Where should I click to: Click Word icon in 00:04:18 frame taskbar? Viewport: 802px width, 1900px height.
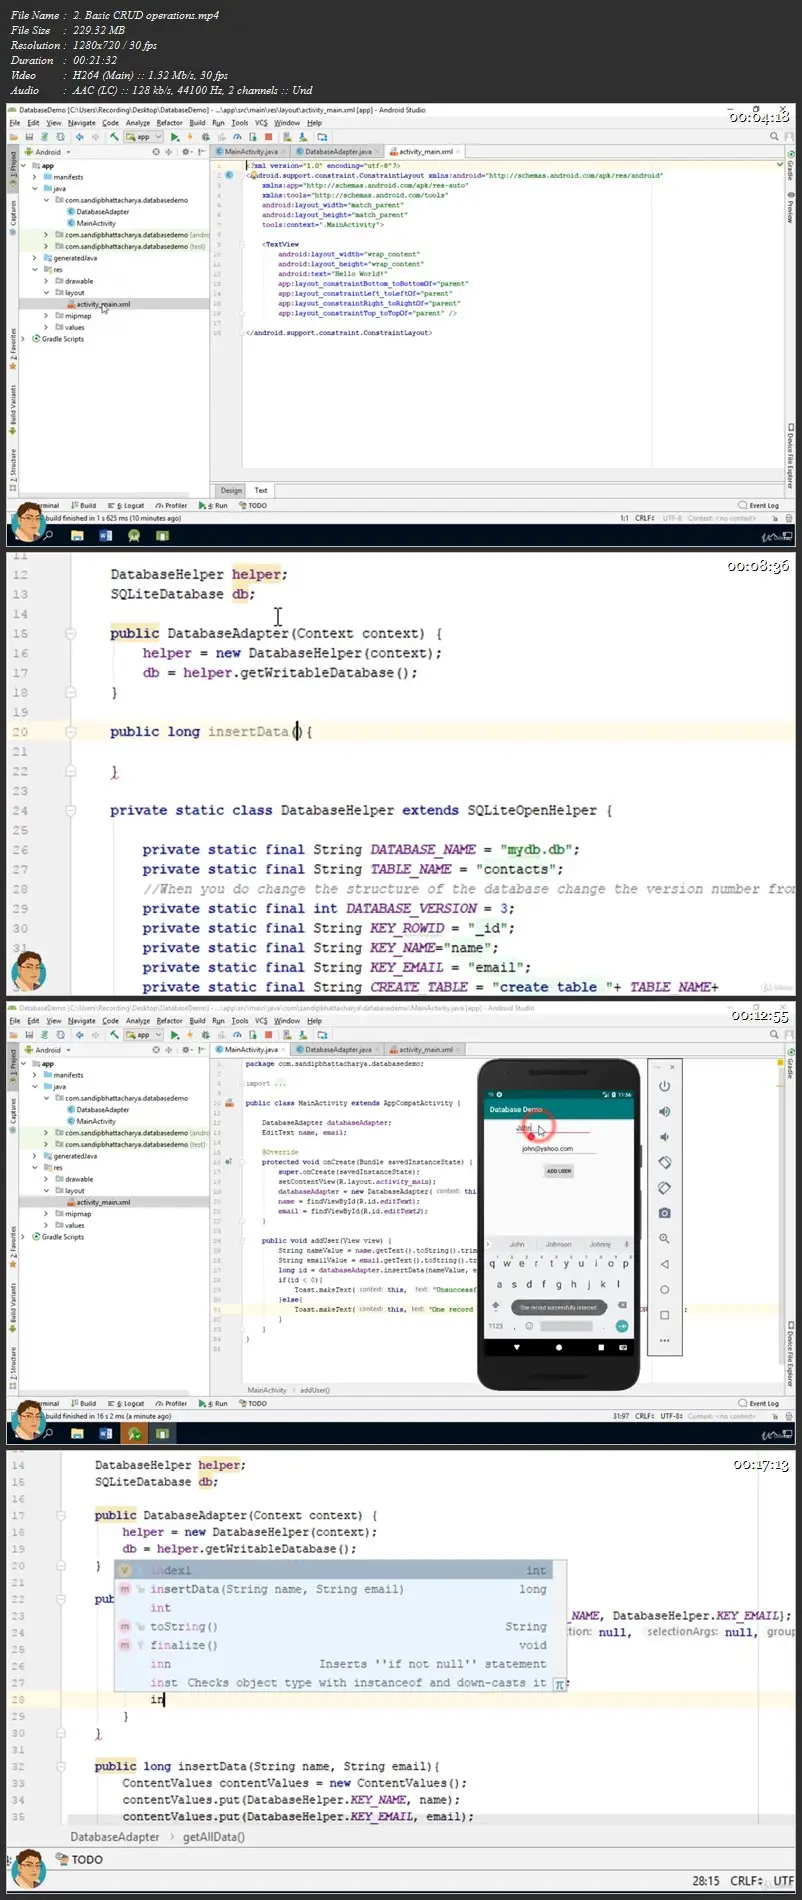pyautogui.click(x=105, y=536)
